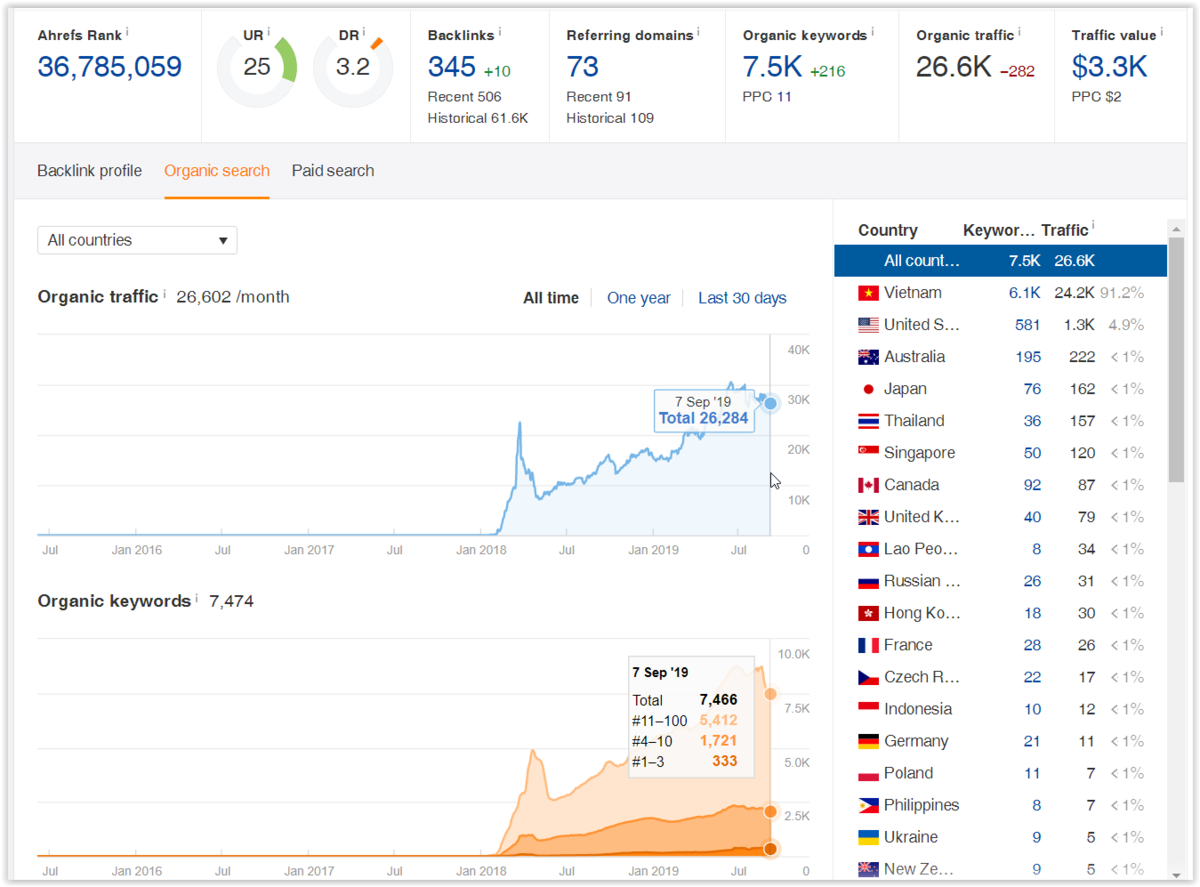Click the Japan country name

(905, 389)
